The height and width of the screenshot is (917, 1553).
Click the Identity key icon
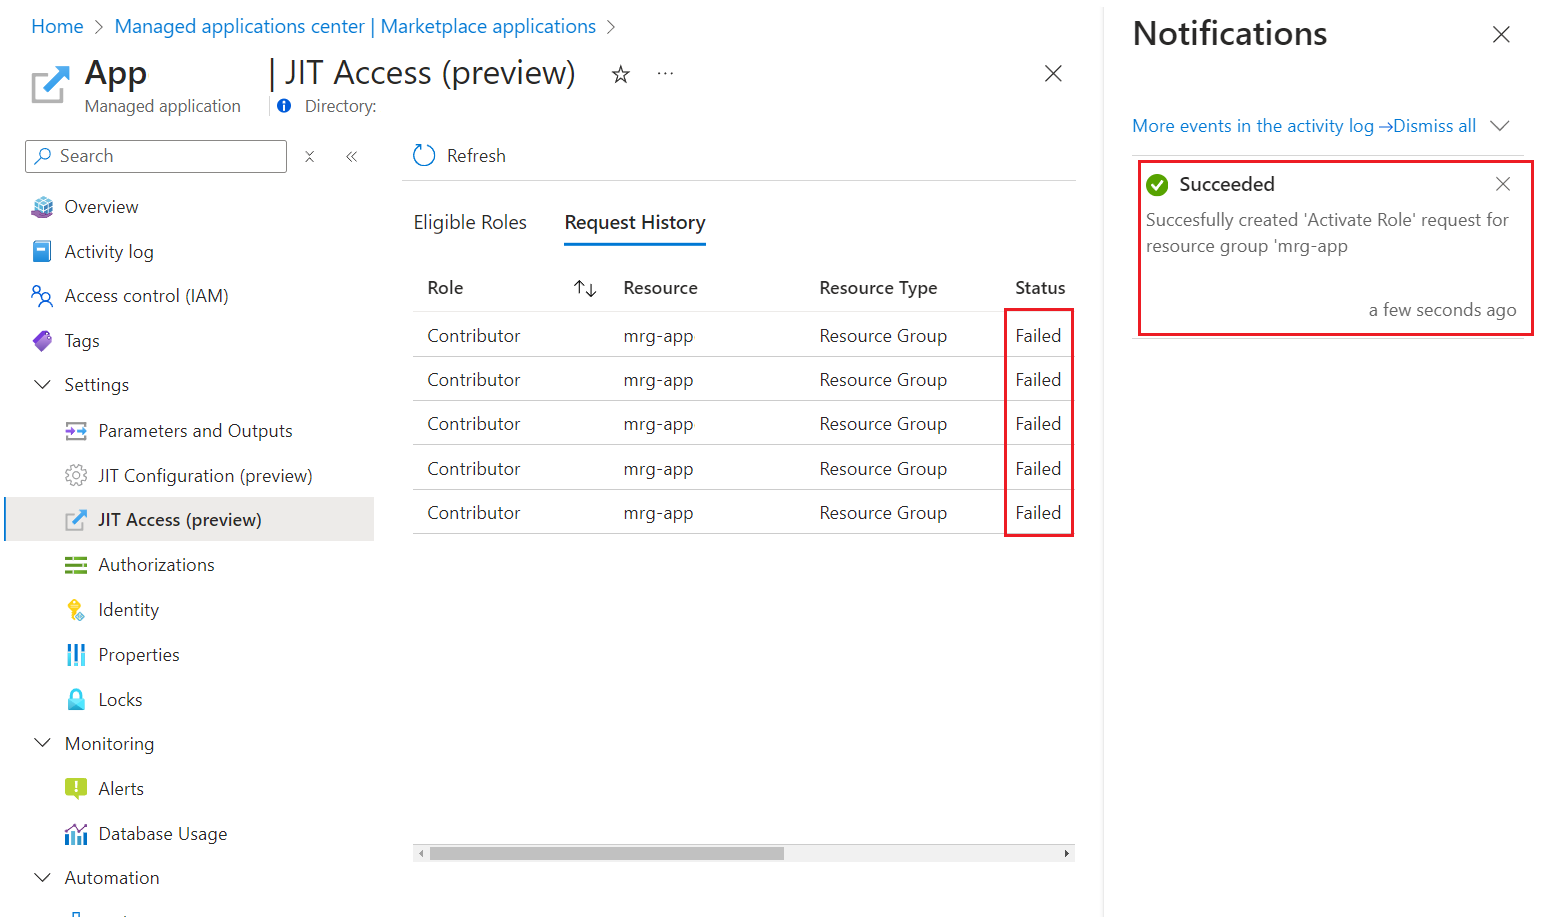pyautogui.click(x=76, y=610)
